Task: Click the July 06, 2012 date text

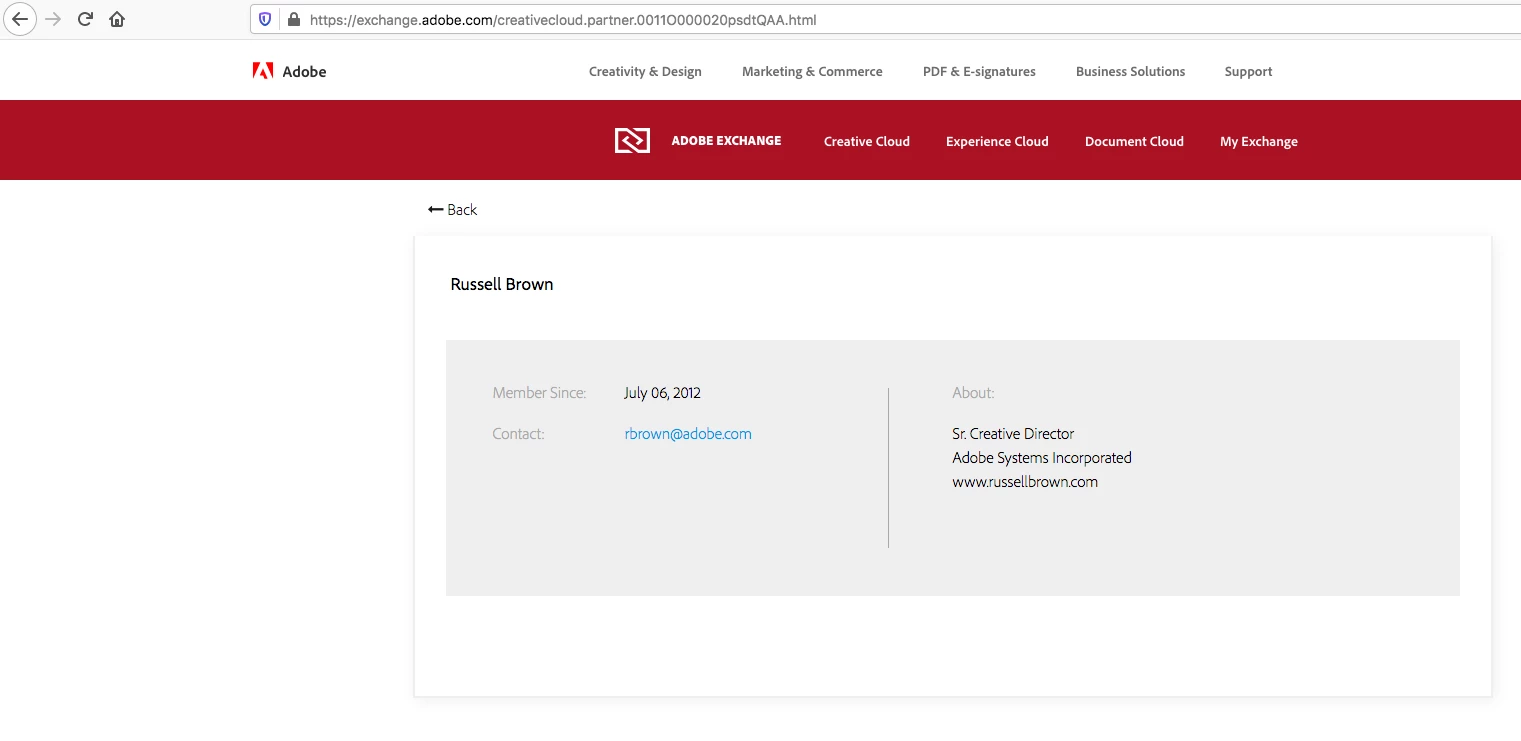Action: (x=662, y=393)
